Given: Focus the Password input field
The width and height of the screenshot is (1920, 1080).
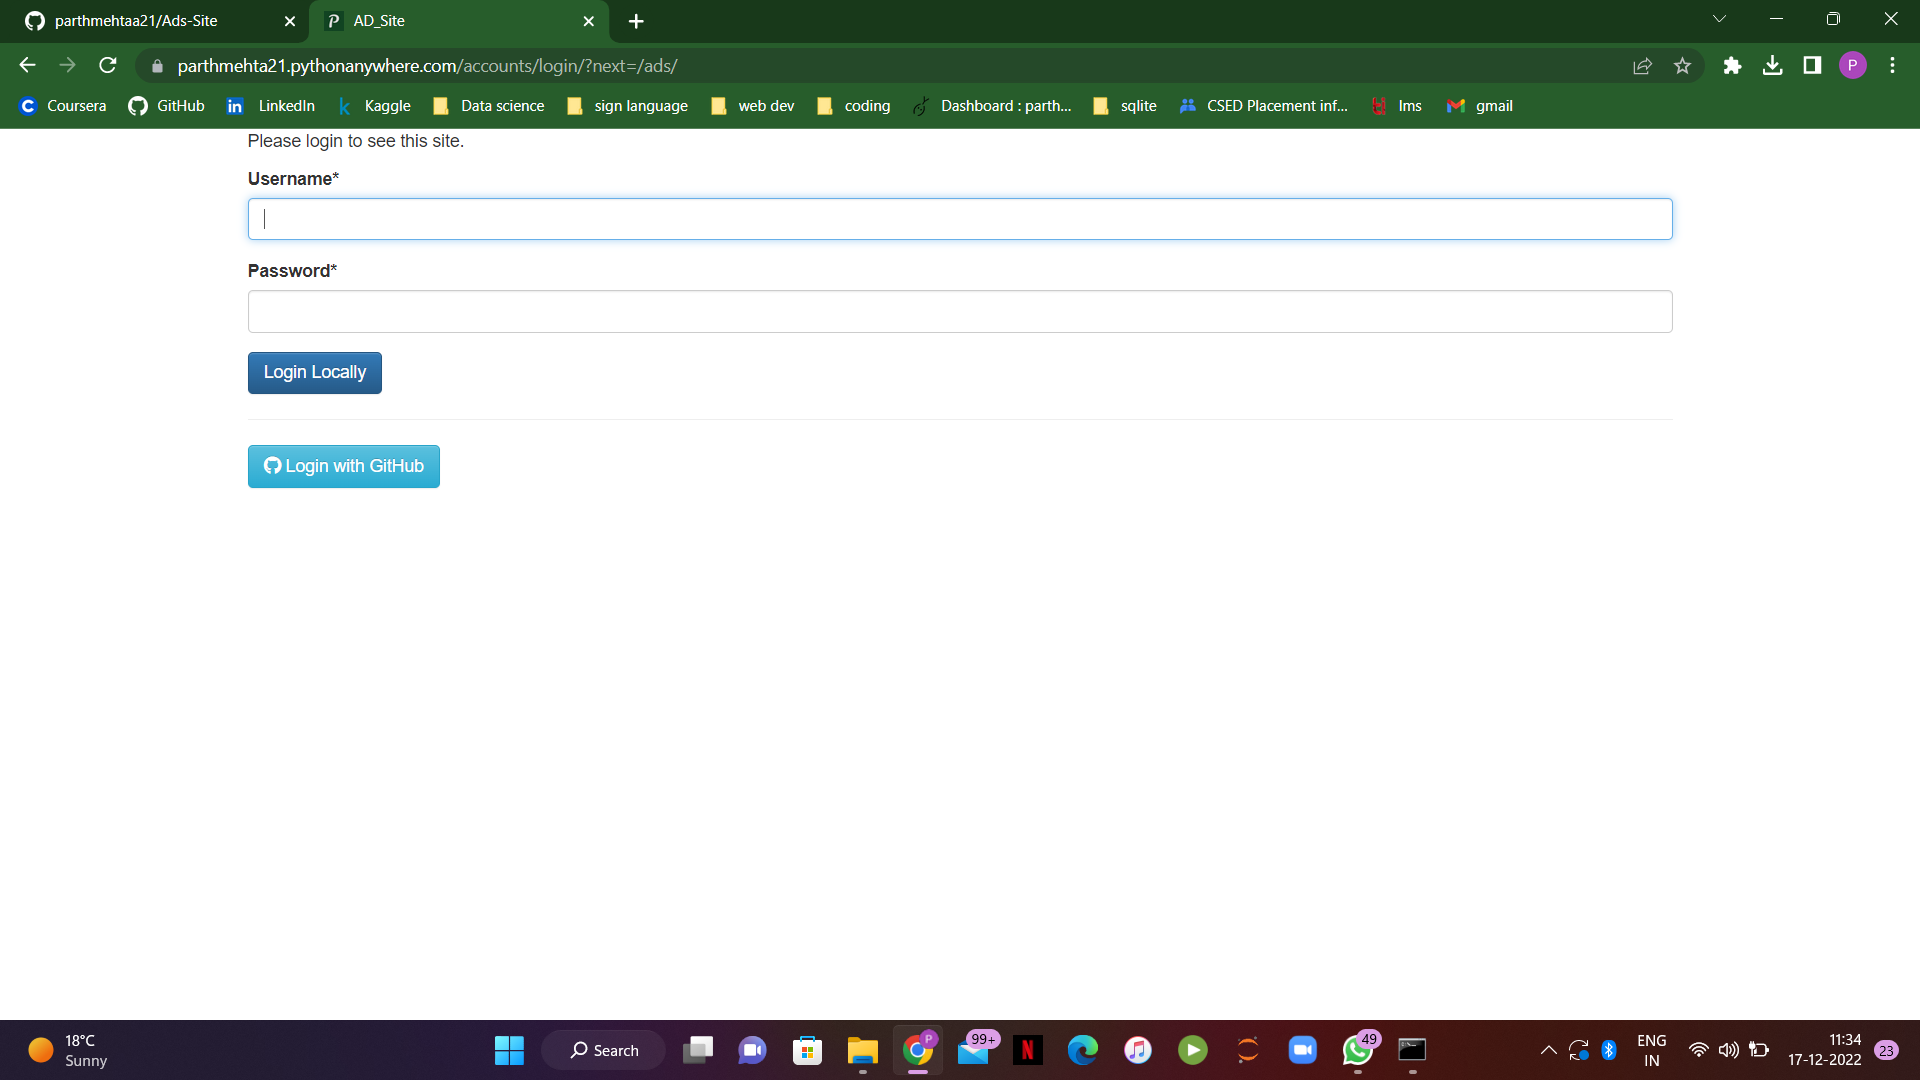Looking at the screenshot, I should (x=960, y=311).
